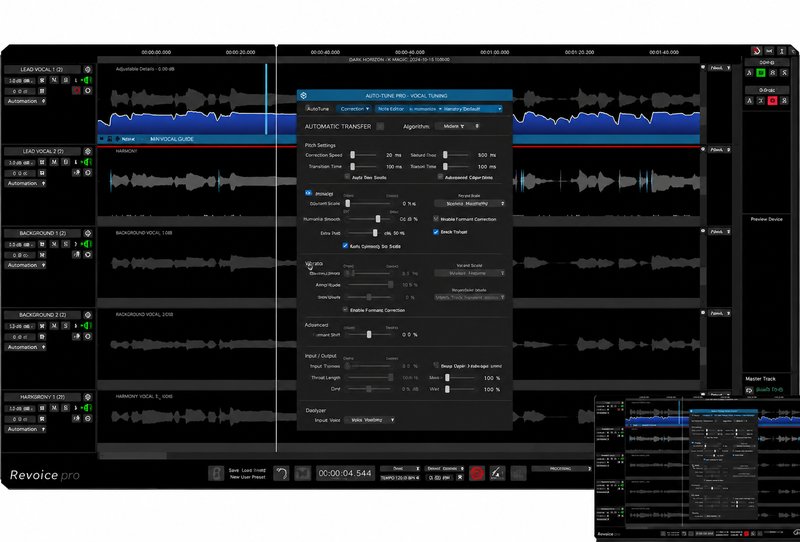The height and width of the screenshot is (542, 800).
Task: Mute the LEAD VOCAL 2 track
Action: point(54,162)
